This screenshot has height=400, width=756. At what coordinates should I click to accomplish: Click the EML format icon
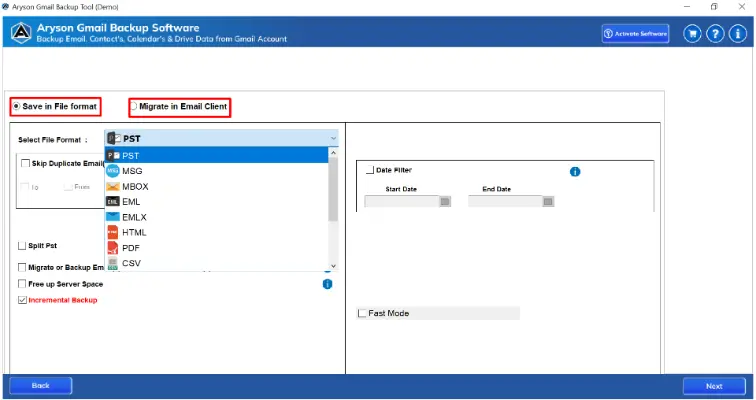click(113, 201)
